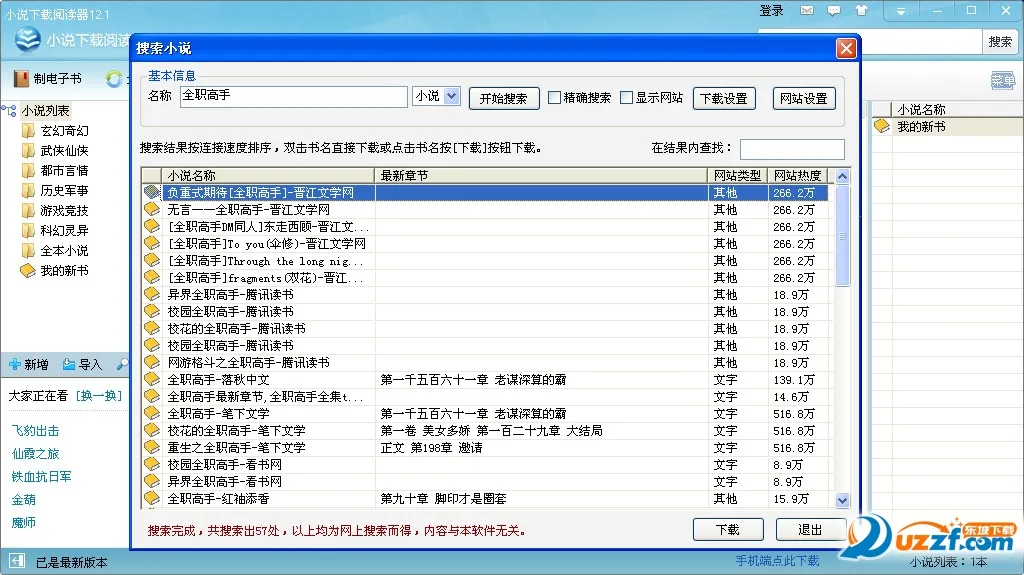
Task: Click 登录 in the title bar
Action: click(x=772, y=11)
